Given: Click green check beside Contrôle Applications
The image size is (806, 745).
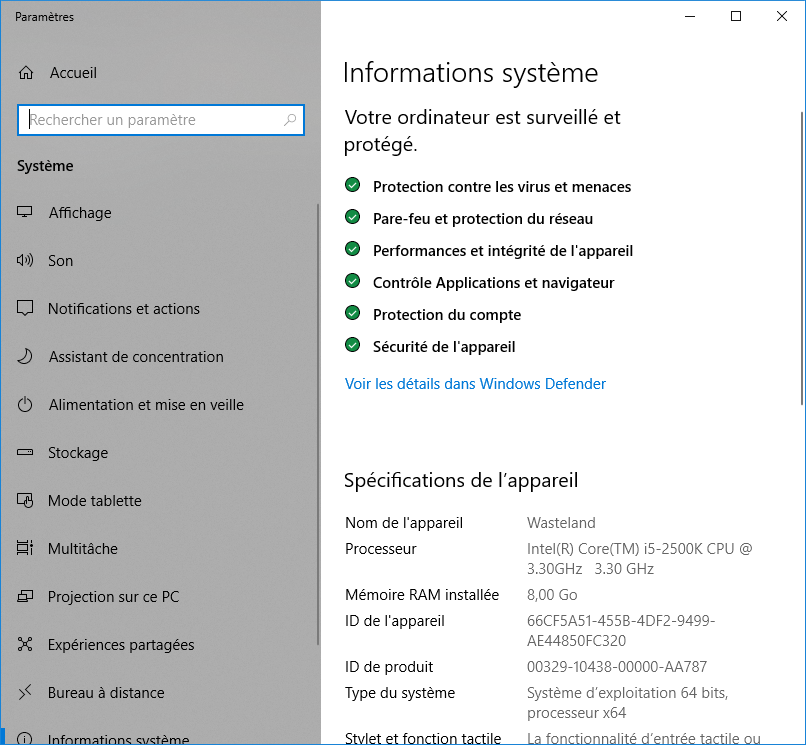Looking at the screenshot, I should (353, 281).
